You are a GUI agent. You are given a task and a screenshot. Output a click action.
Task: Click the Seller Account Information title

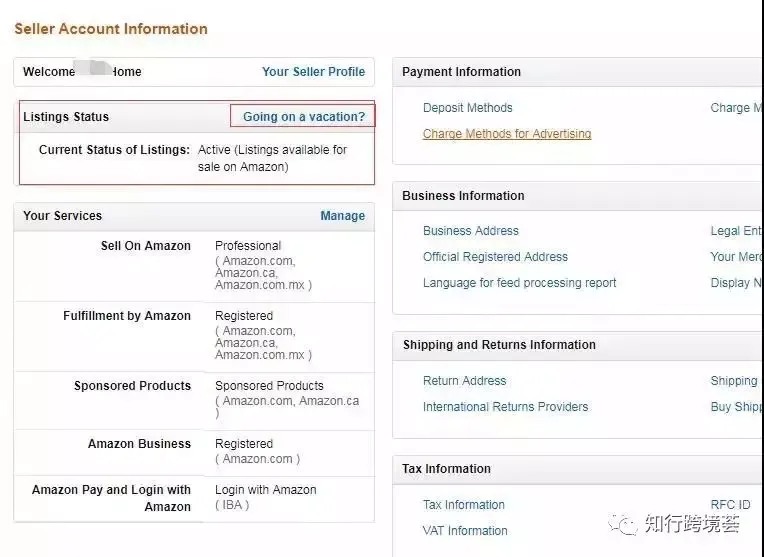(111, 29)
